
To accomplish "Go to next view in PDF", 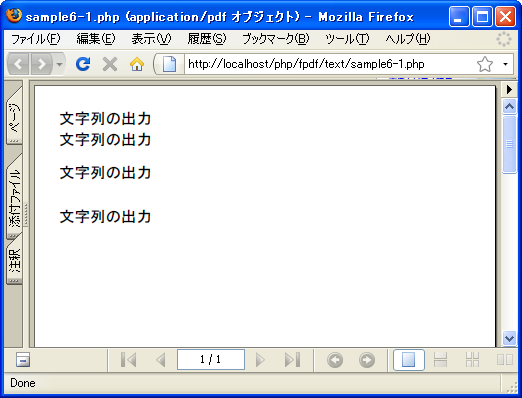I will tap(367, 360).
